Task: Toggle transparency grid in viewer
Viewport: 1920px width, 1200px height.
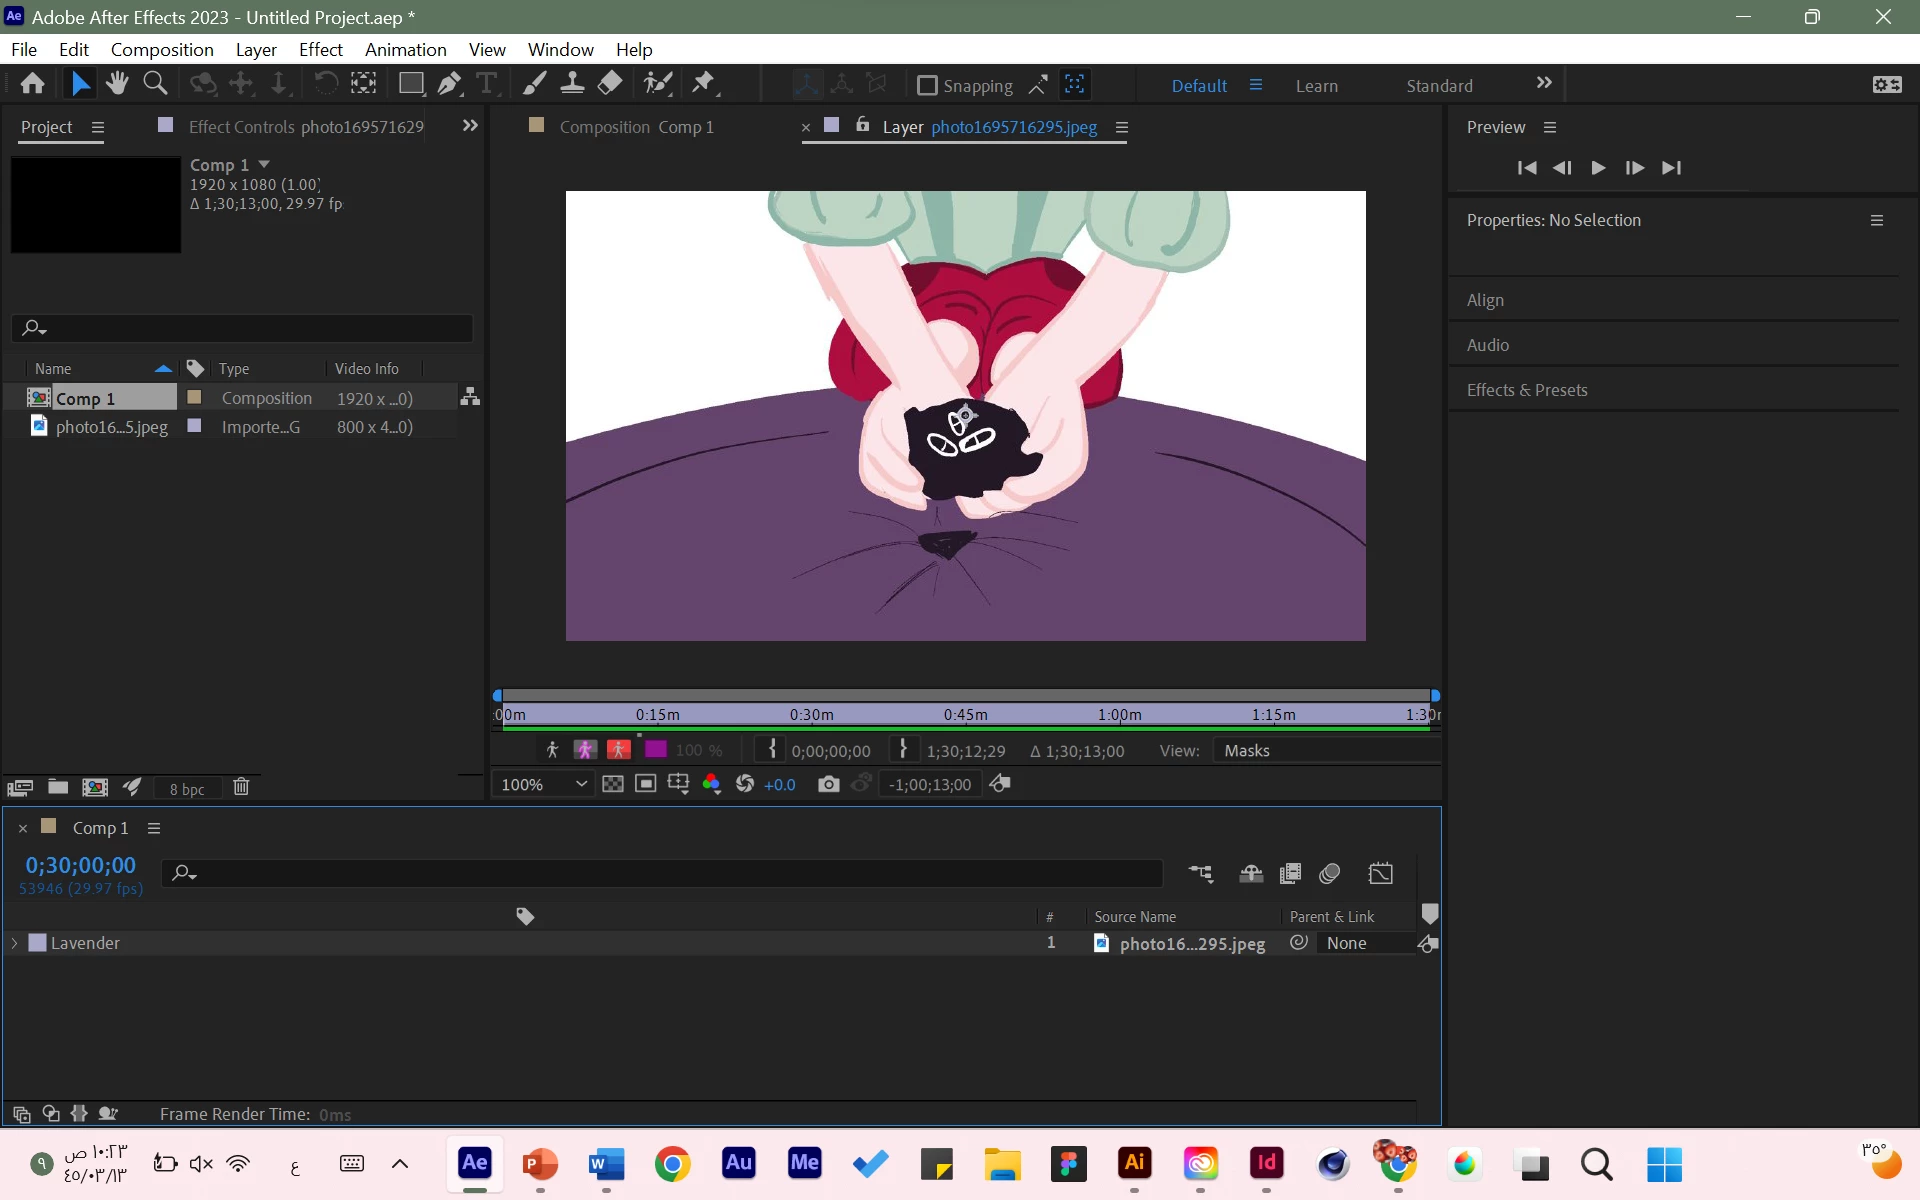Action: click(613, 784)
